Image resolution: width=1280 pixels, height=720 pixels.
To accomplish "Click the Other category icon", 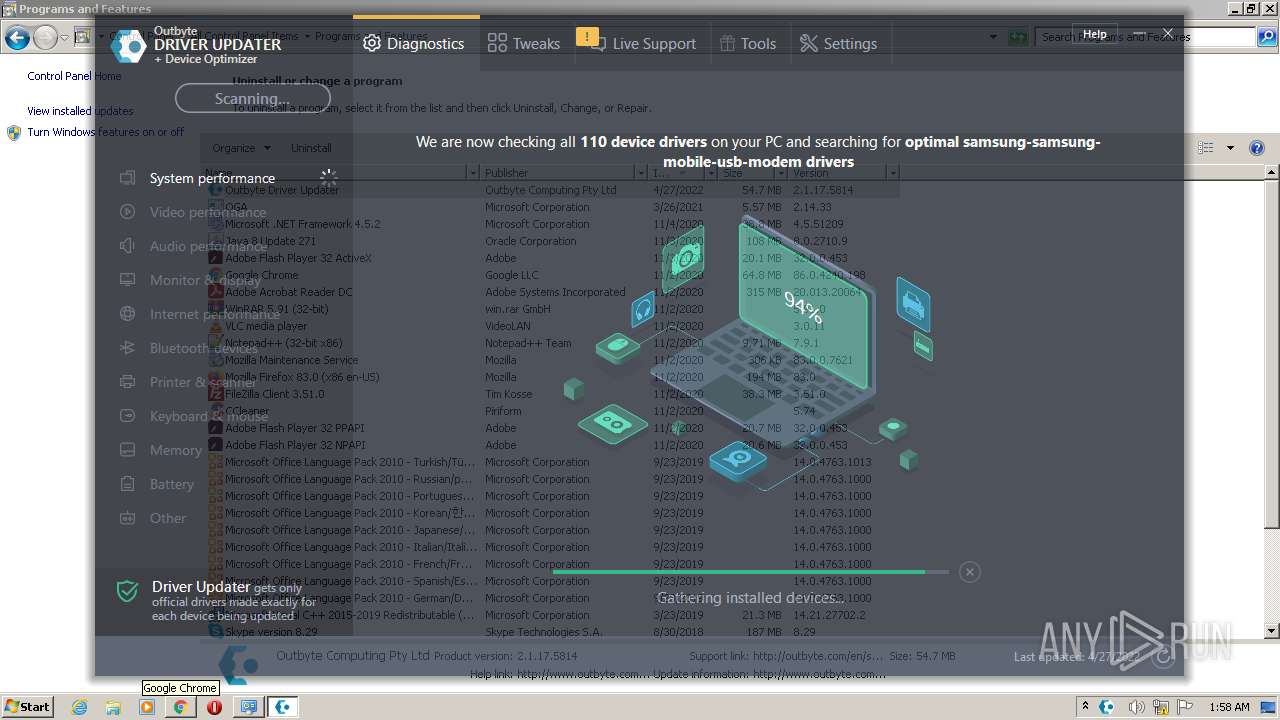I will pos(127,518).
